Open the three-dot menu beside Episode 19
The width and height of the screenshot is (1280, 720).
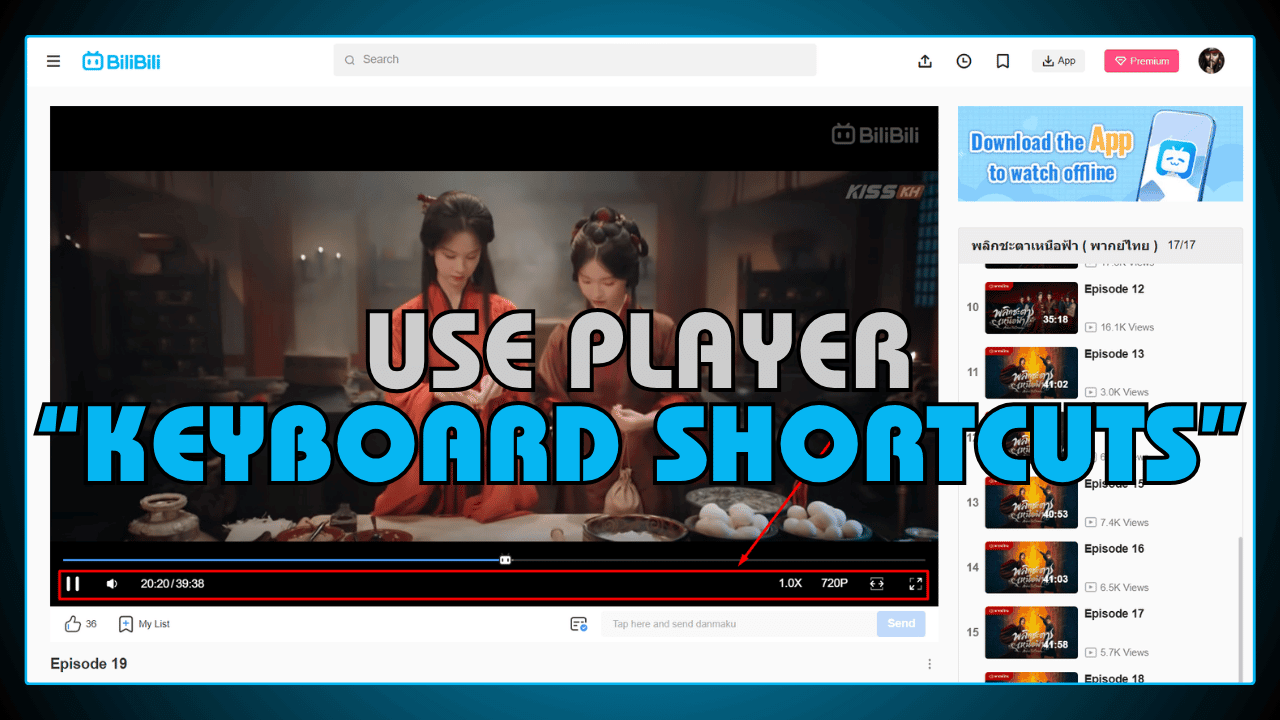(929, 664)
